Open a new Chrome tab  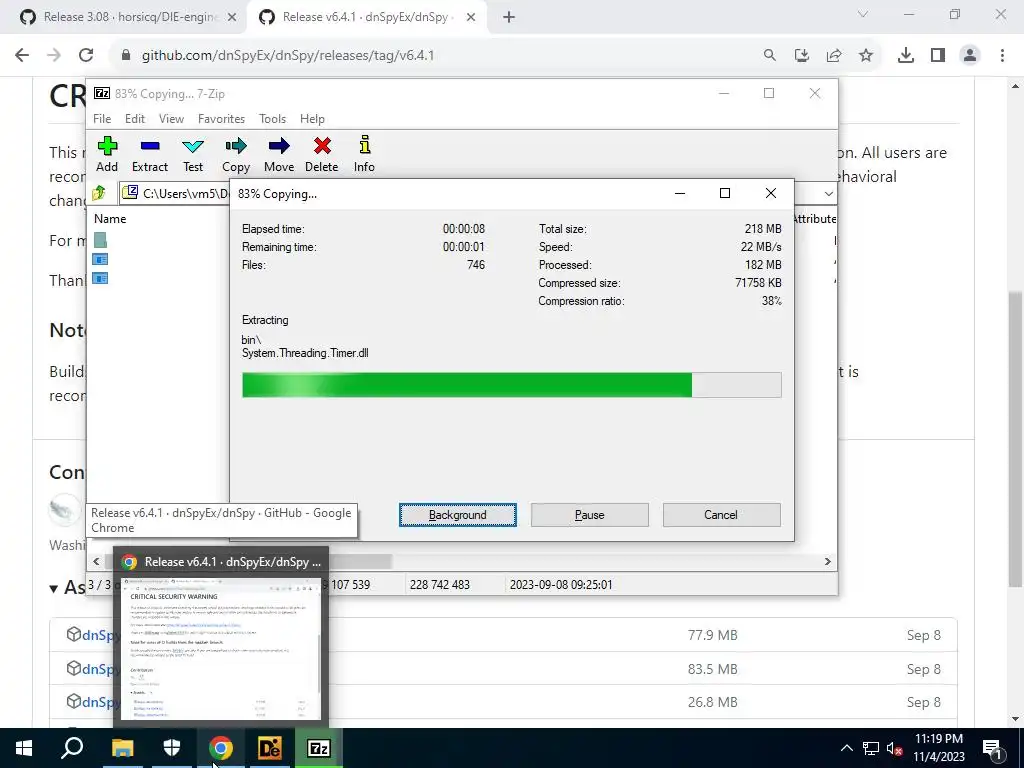click(x=509, y=18)
